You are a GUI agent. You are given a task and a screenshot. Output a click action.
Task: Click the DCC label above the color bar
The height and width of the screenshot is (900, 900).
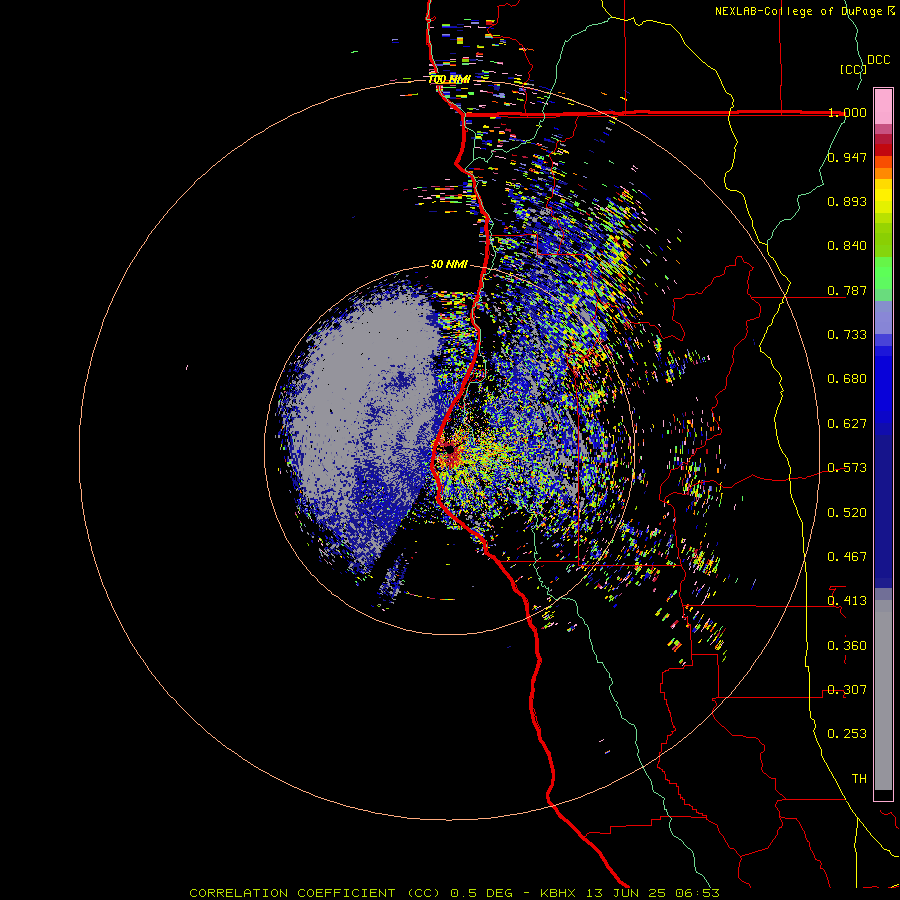[879, 60]
